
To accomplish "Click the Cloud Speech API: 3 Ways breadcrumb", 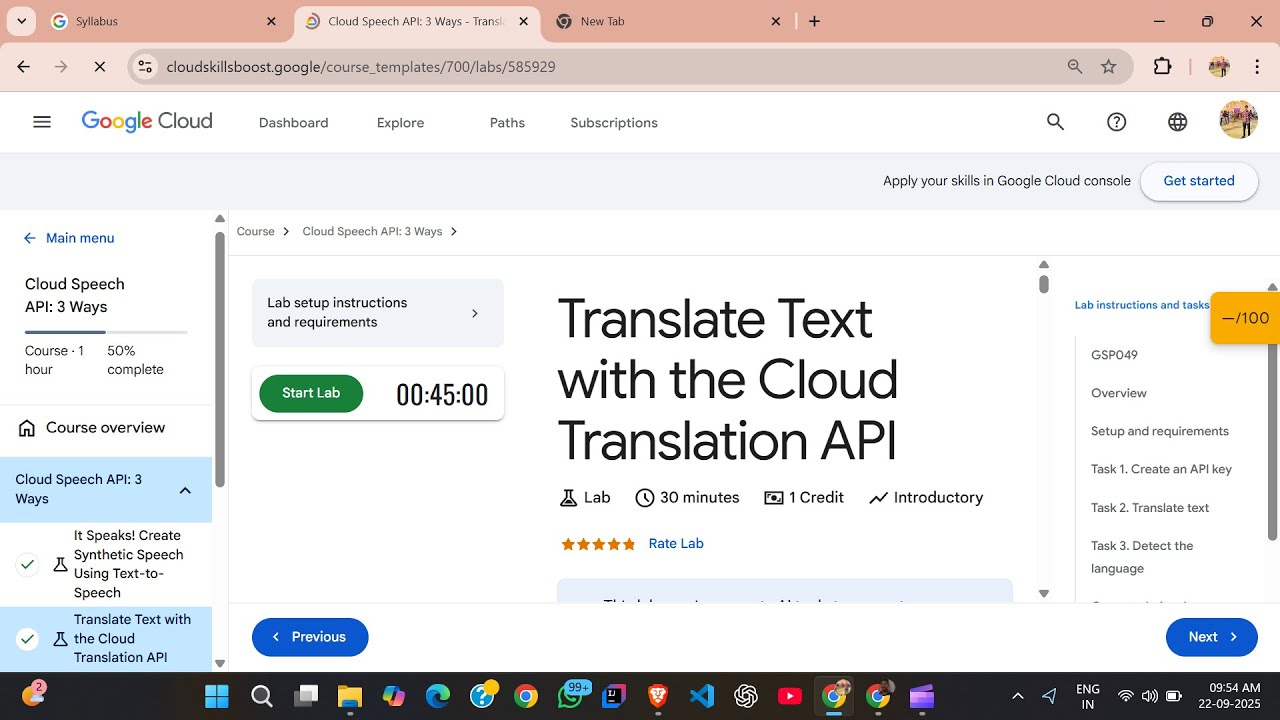I will (x=372, y=232).
